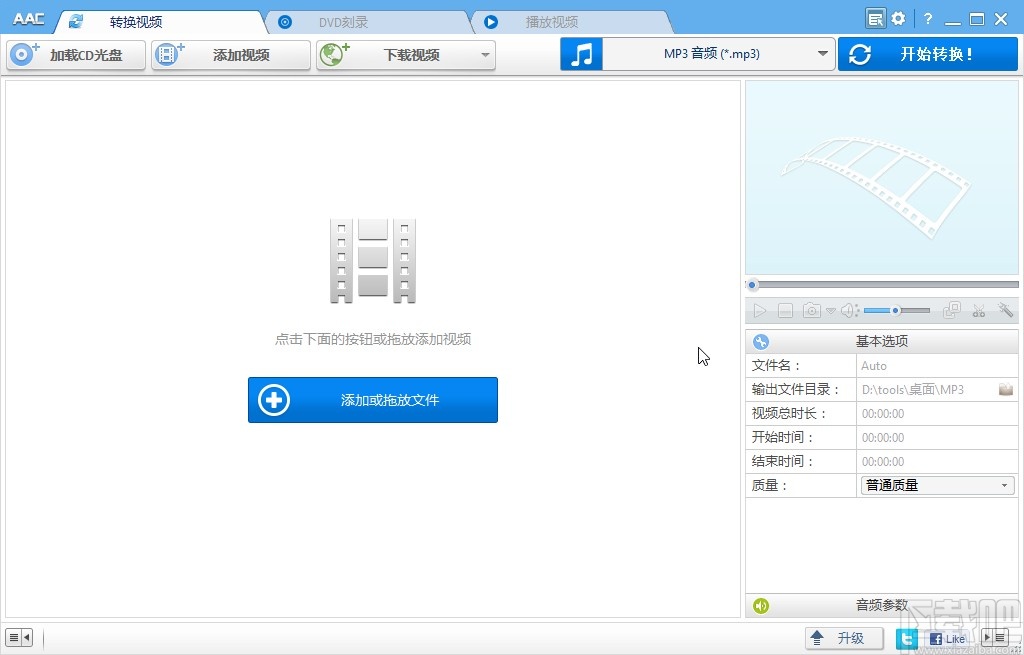Click the 开始转换 convert button

927,53
